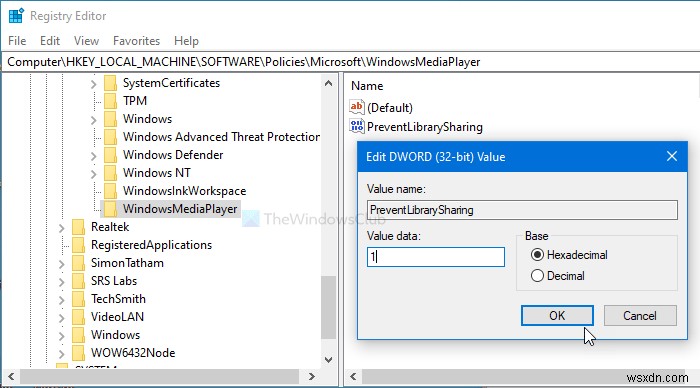The image size is (700, 388).
Task: Open the Edit menu
Action: click(50, 41)
